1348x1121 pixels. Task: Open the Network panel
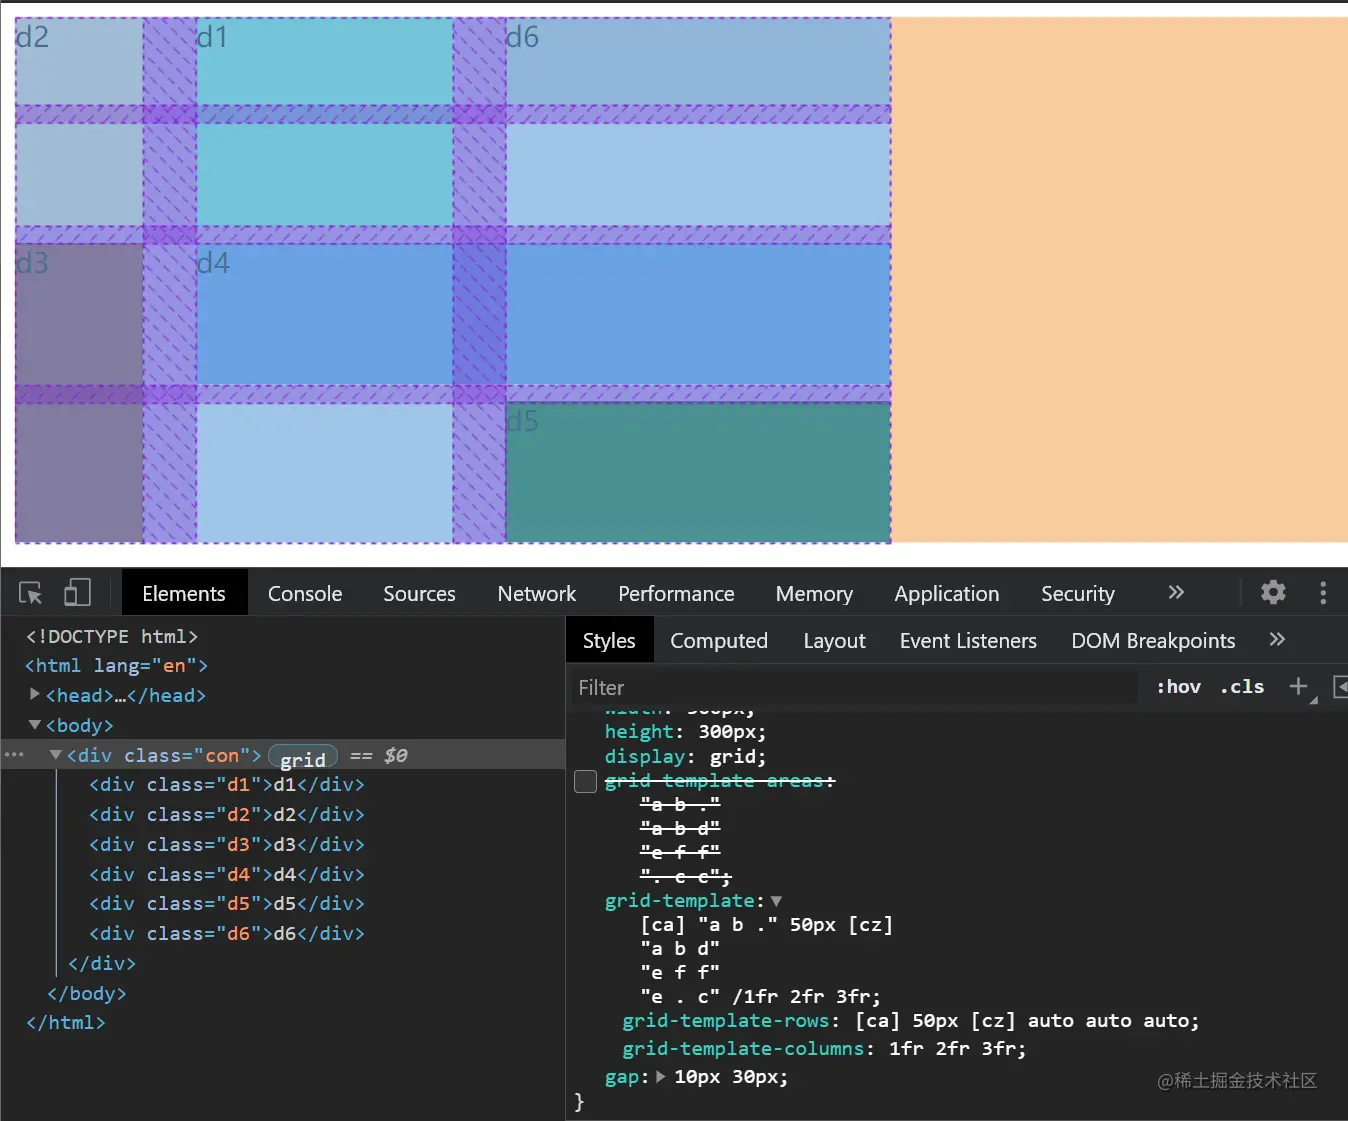[536, 592]
